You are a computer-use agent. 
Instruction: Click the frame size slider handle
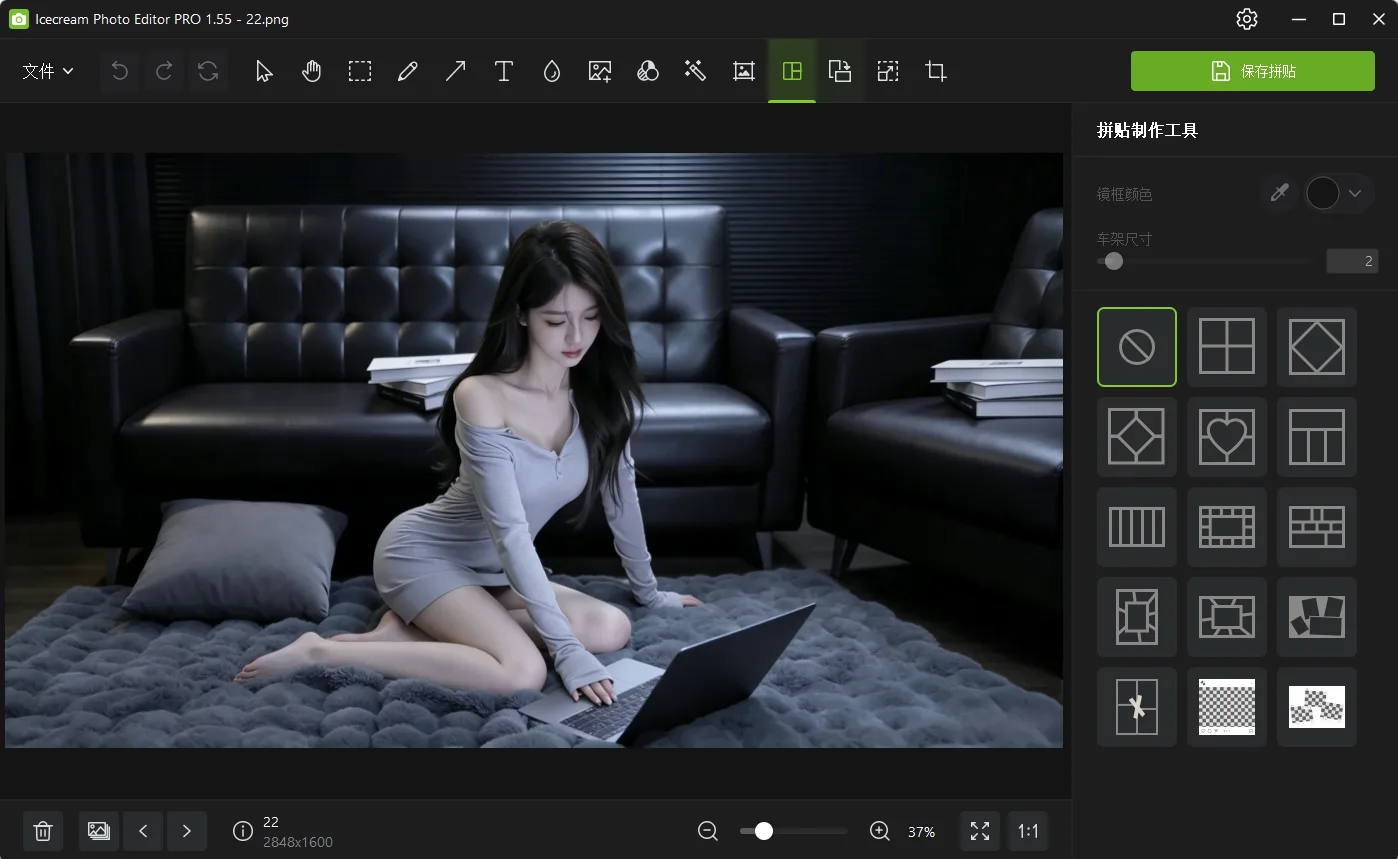point(1113,261)
